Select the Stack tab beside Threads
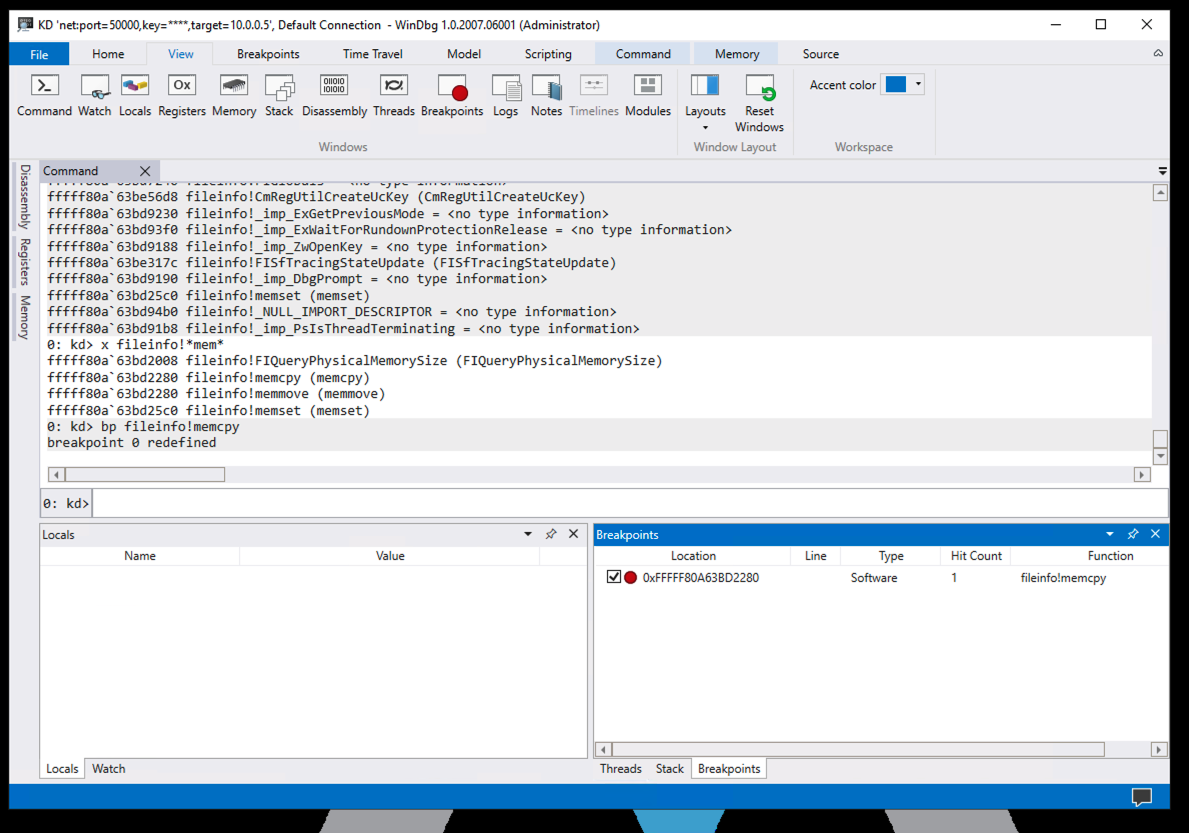 tap(669, 768)
